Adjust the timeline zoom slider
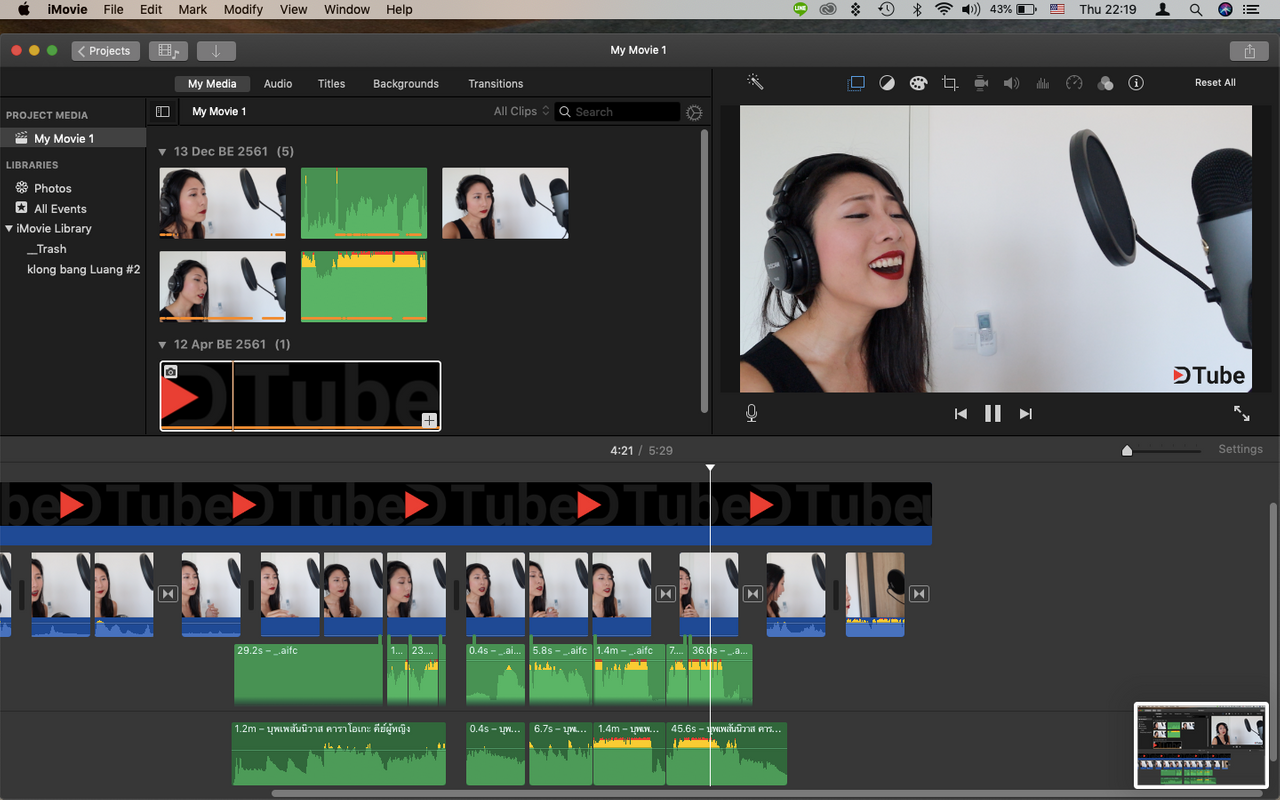Image resolution: width=1280 pixels, height=800 pixels. click(1127, 451)
